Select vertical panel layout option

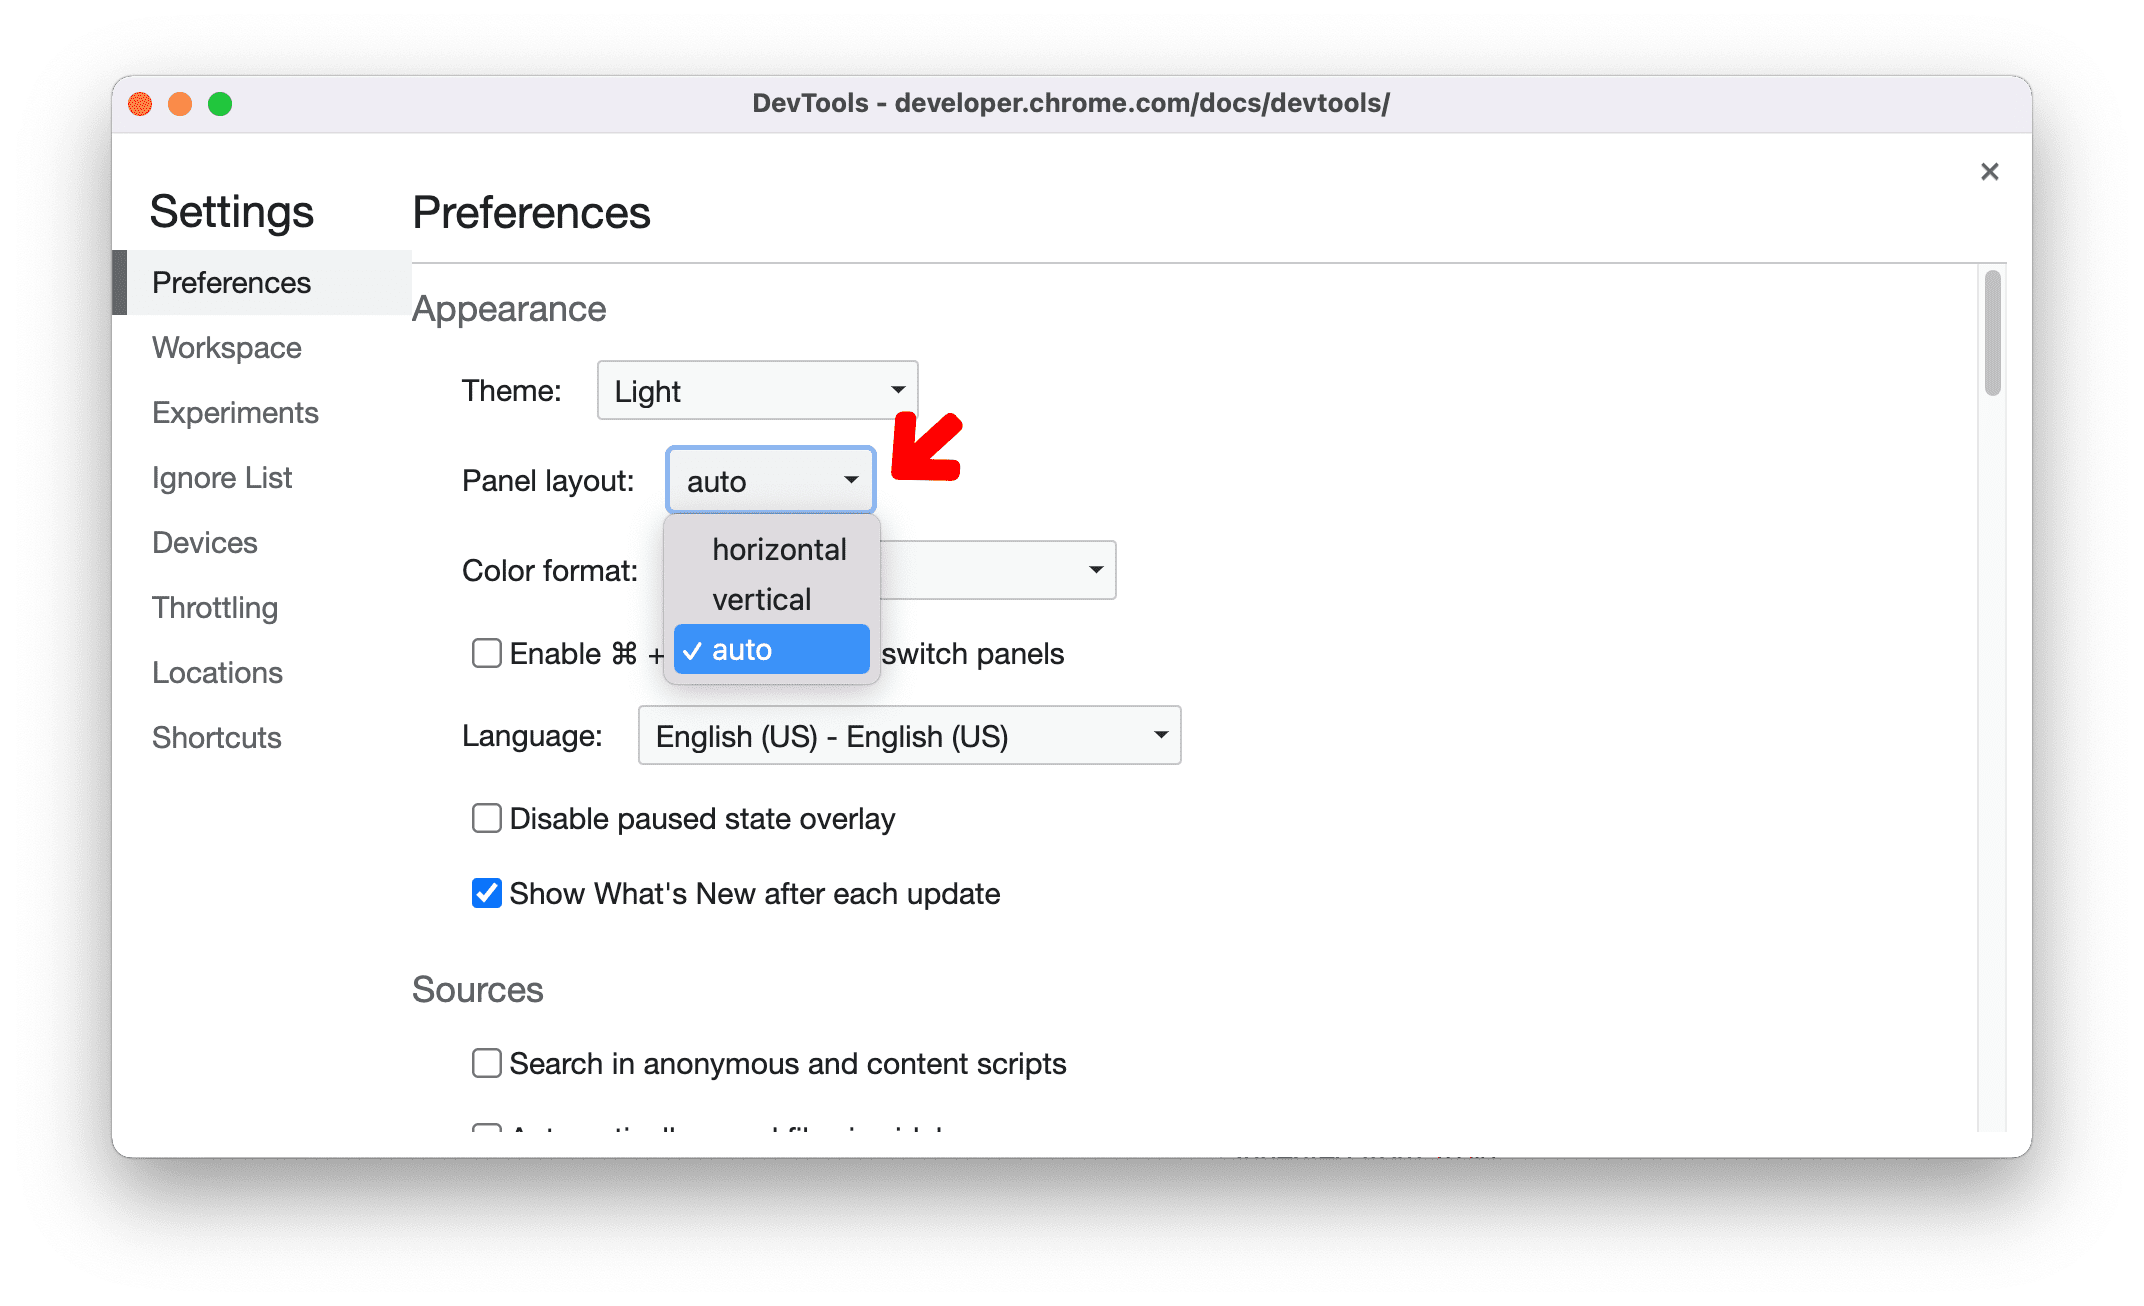click(x=758, y=599)
